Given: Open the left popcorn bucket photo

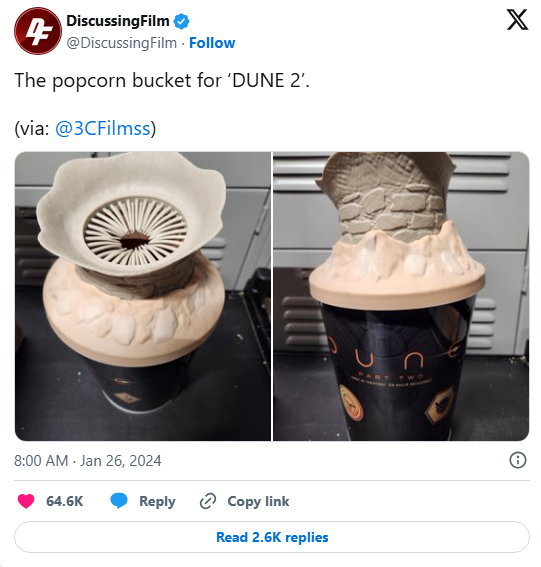Looking at the screenshot, I should [142, 296].
